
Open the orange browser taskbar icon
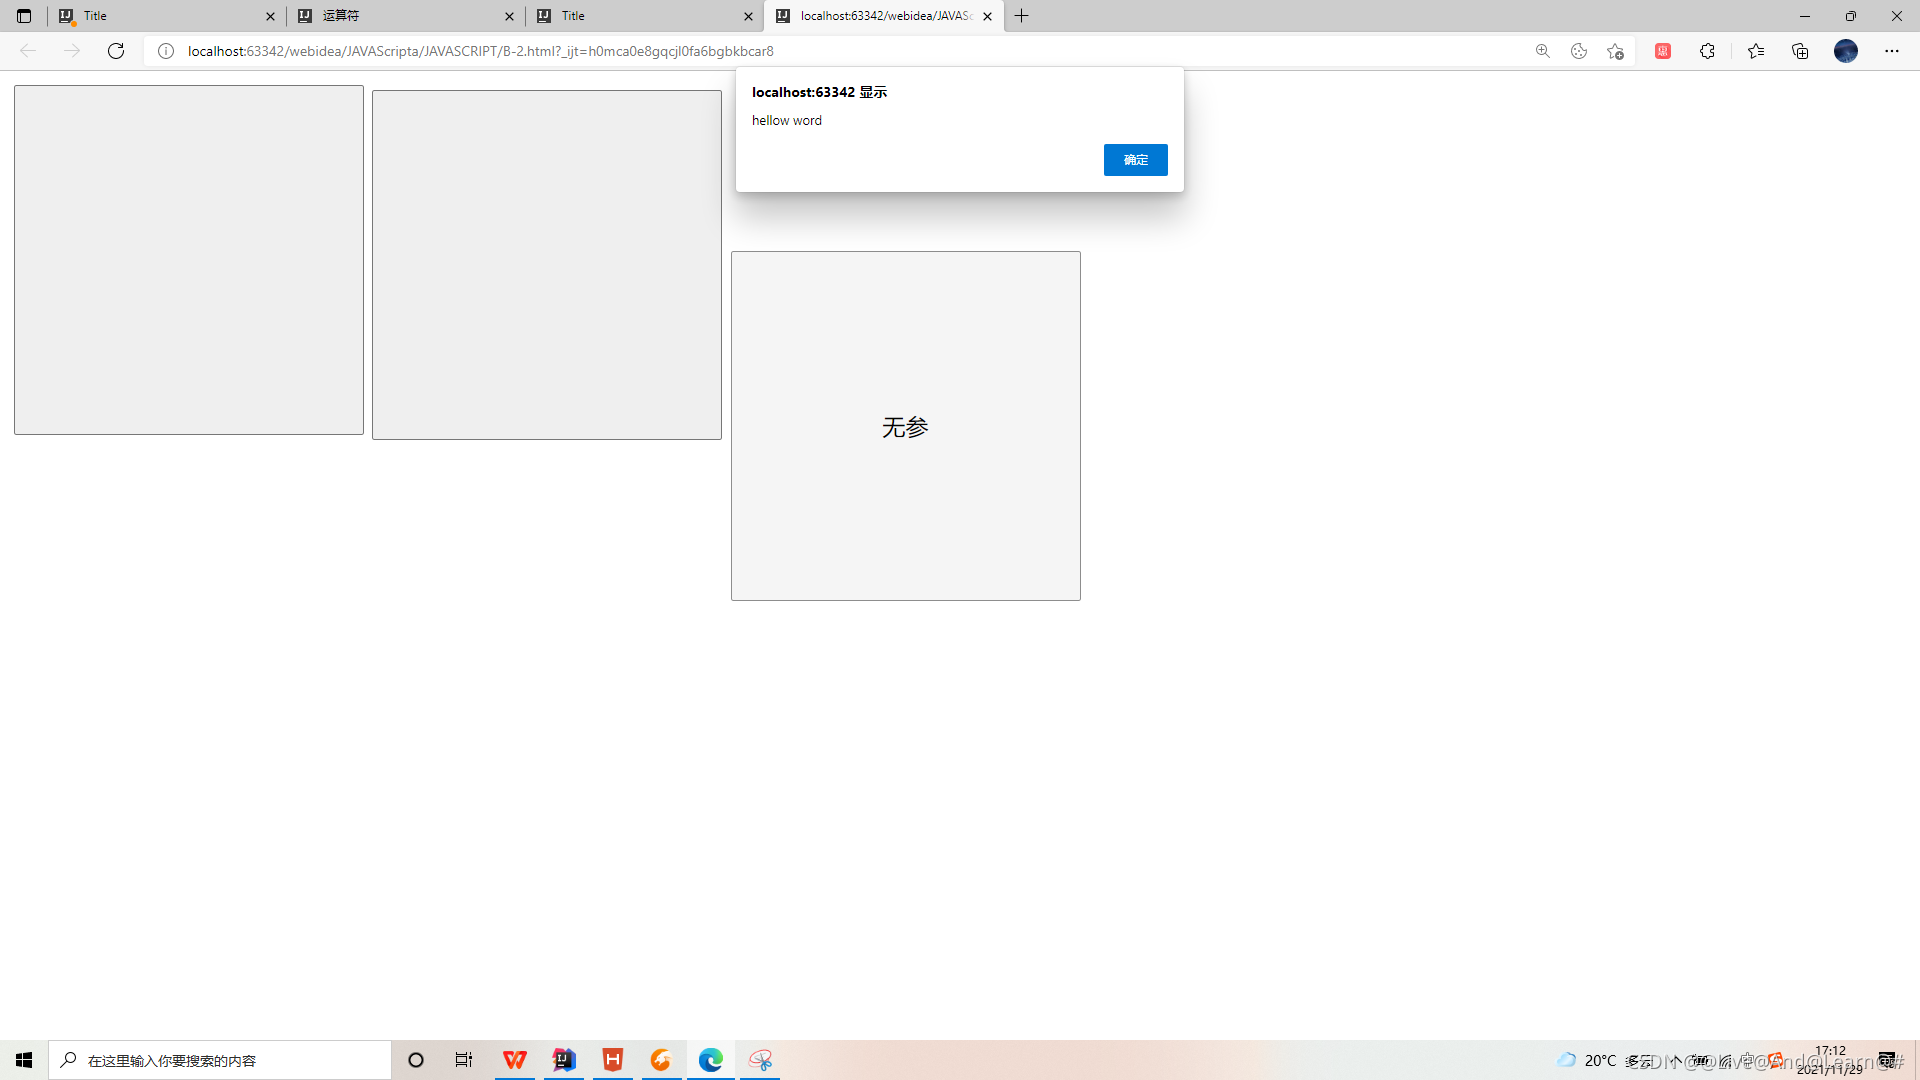pyautogui.click(x=662, y=1060)
